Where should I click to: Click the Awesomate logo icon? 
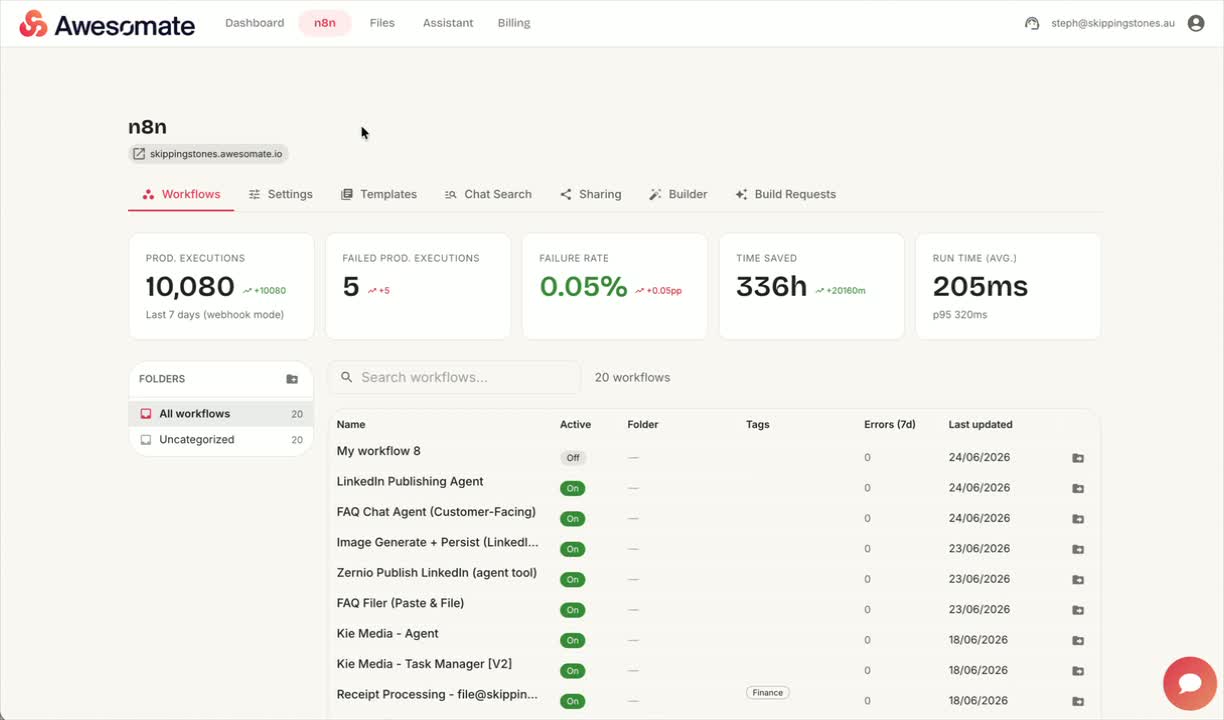(33, 24)
